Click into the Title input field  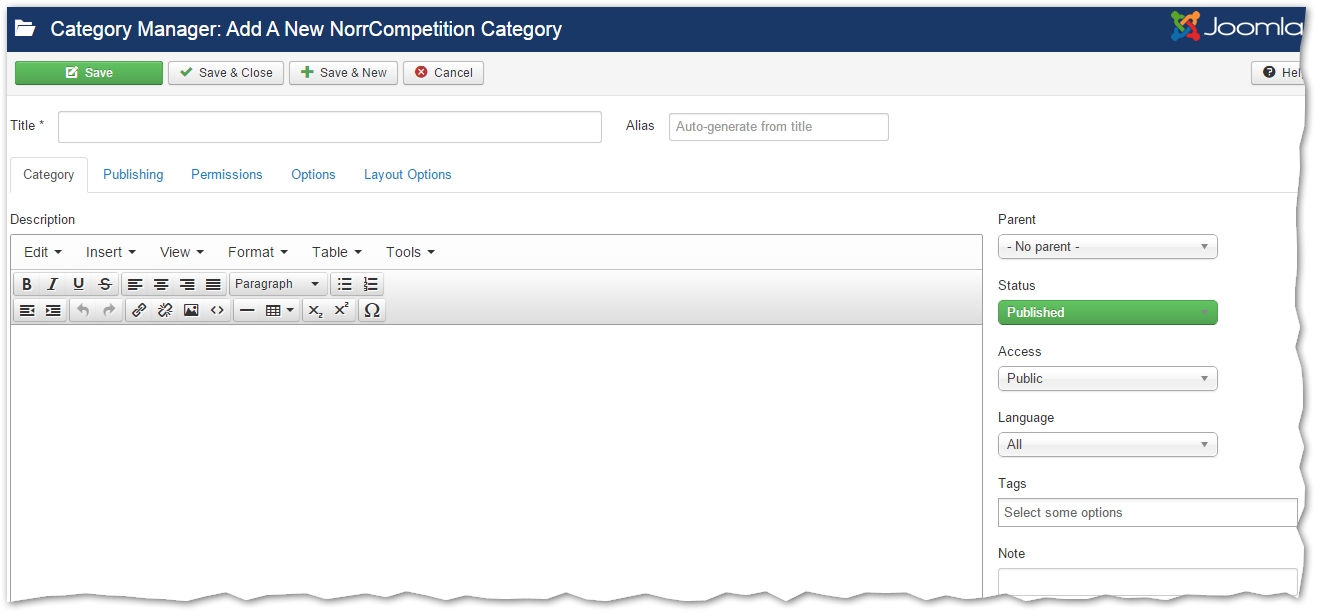coord(330,127)
